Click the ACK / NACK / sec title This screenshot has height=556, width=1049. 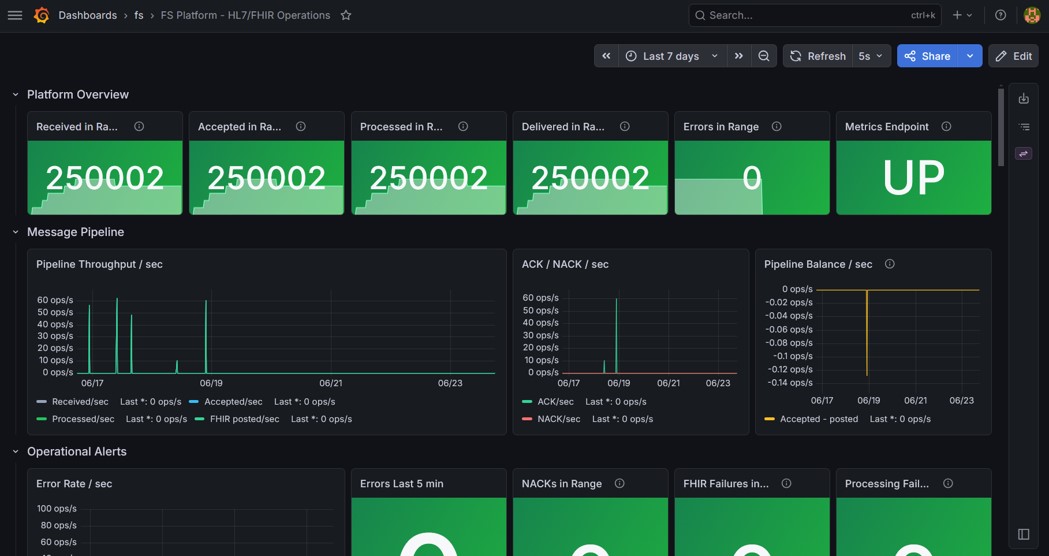(565, 264)
